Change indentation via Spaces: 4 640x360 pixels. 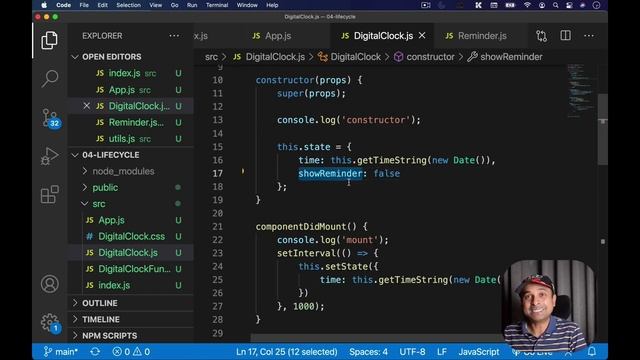point(368,351)
